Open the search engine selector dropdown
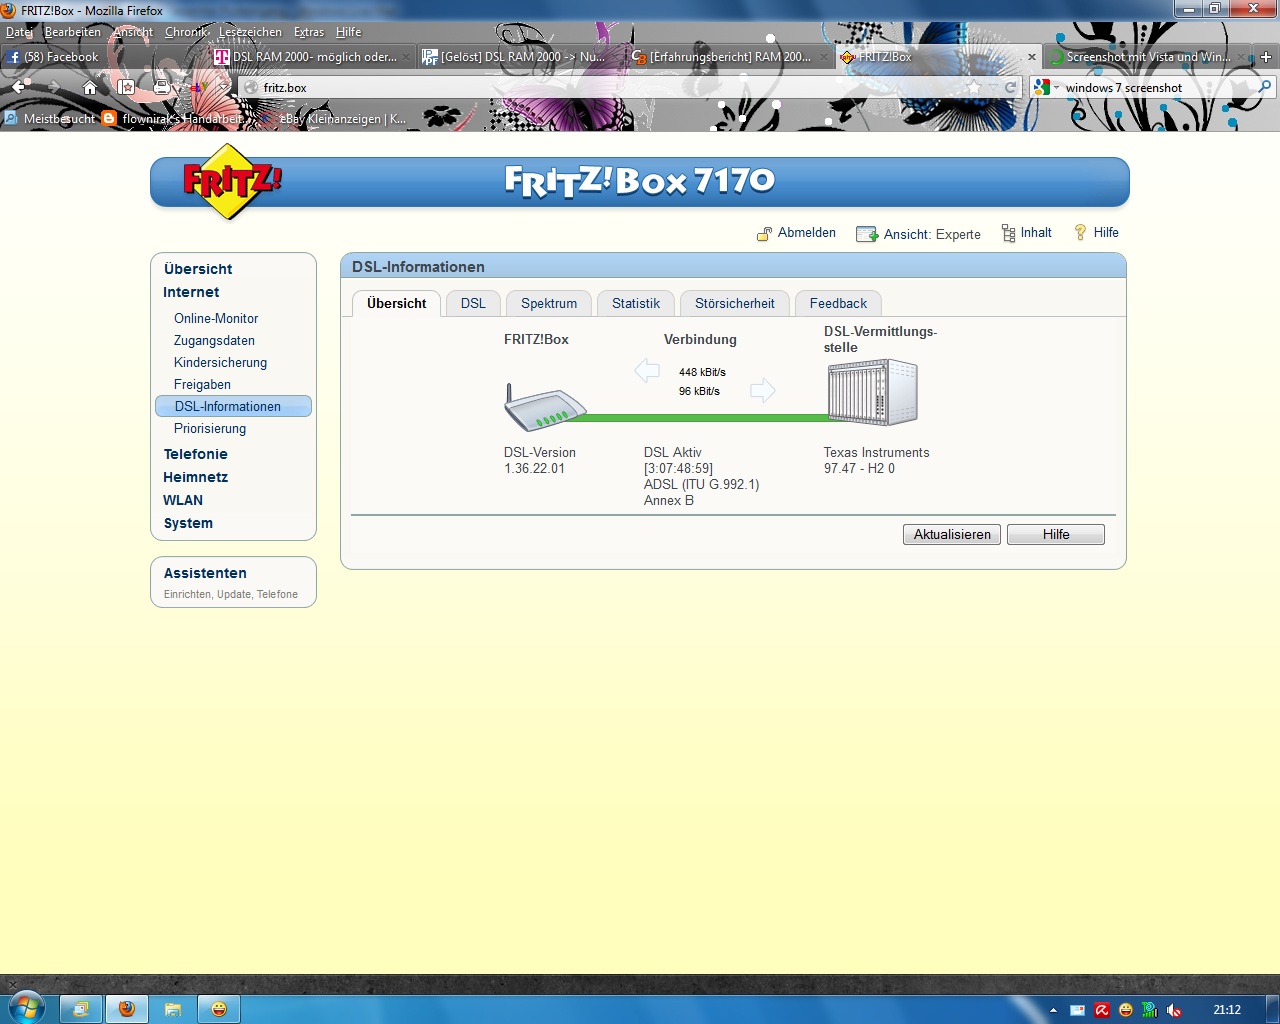The width and height of the screenshot is (1280, 1024). click(x=1047, y=88)
